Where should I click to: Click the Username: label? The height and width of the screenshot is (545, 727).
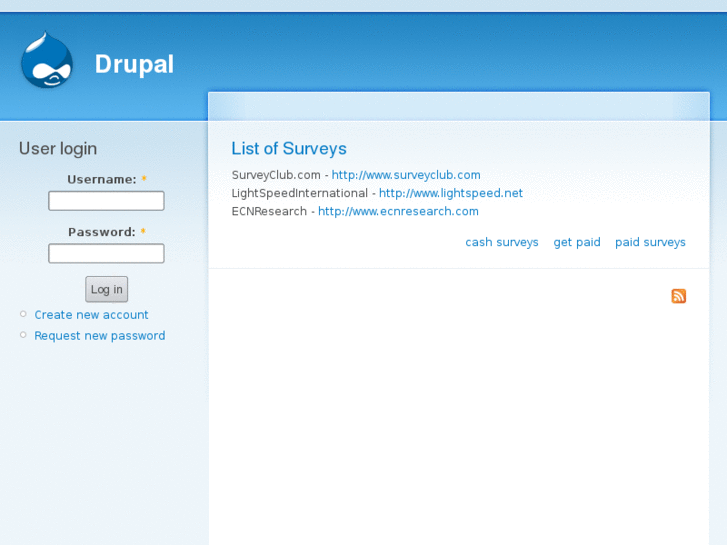tap(102, 180)
